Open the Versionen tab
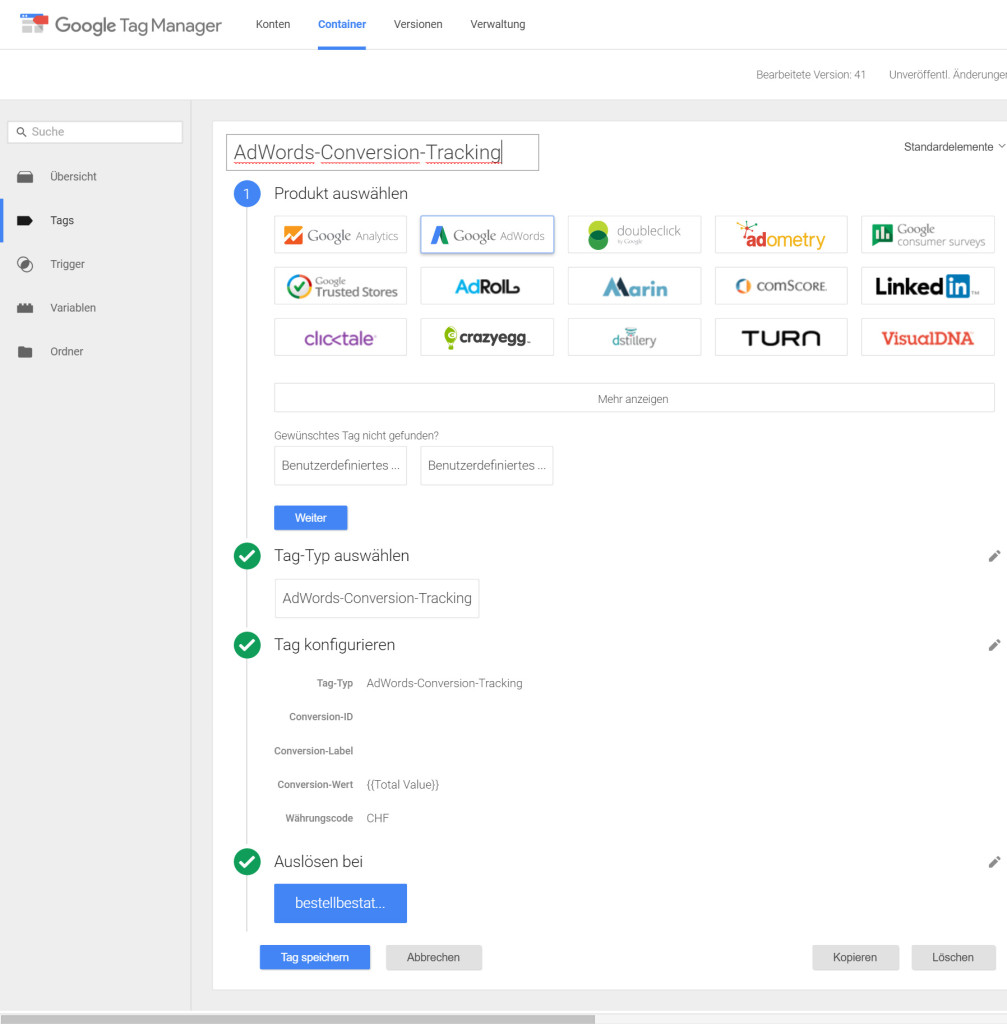Image resolution: width=1007 pixels, height=1024 pixels. 418,24
